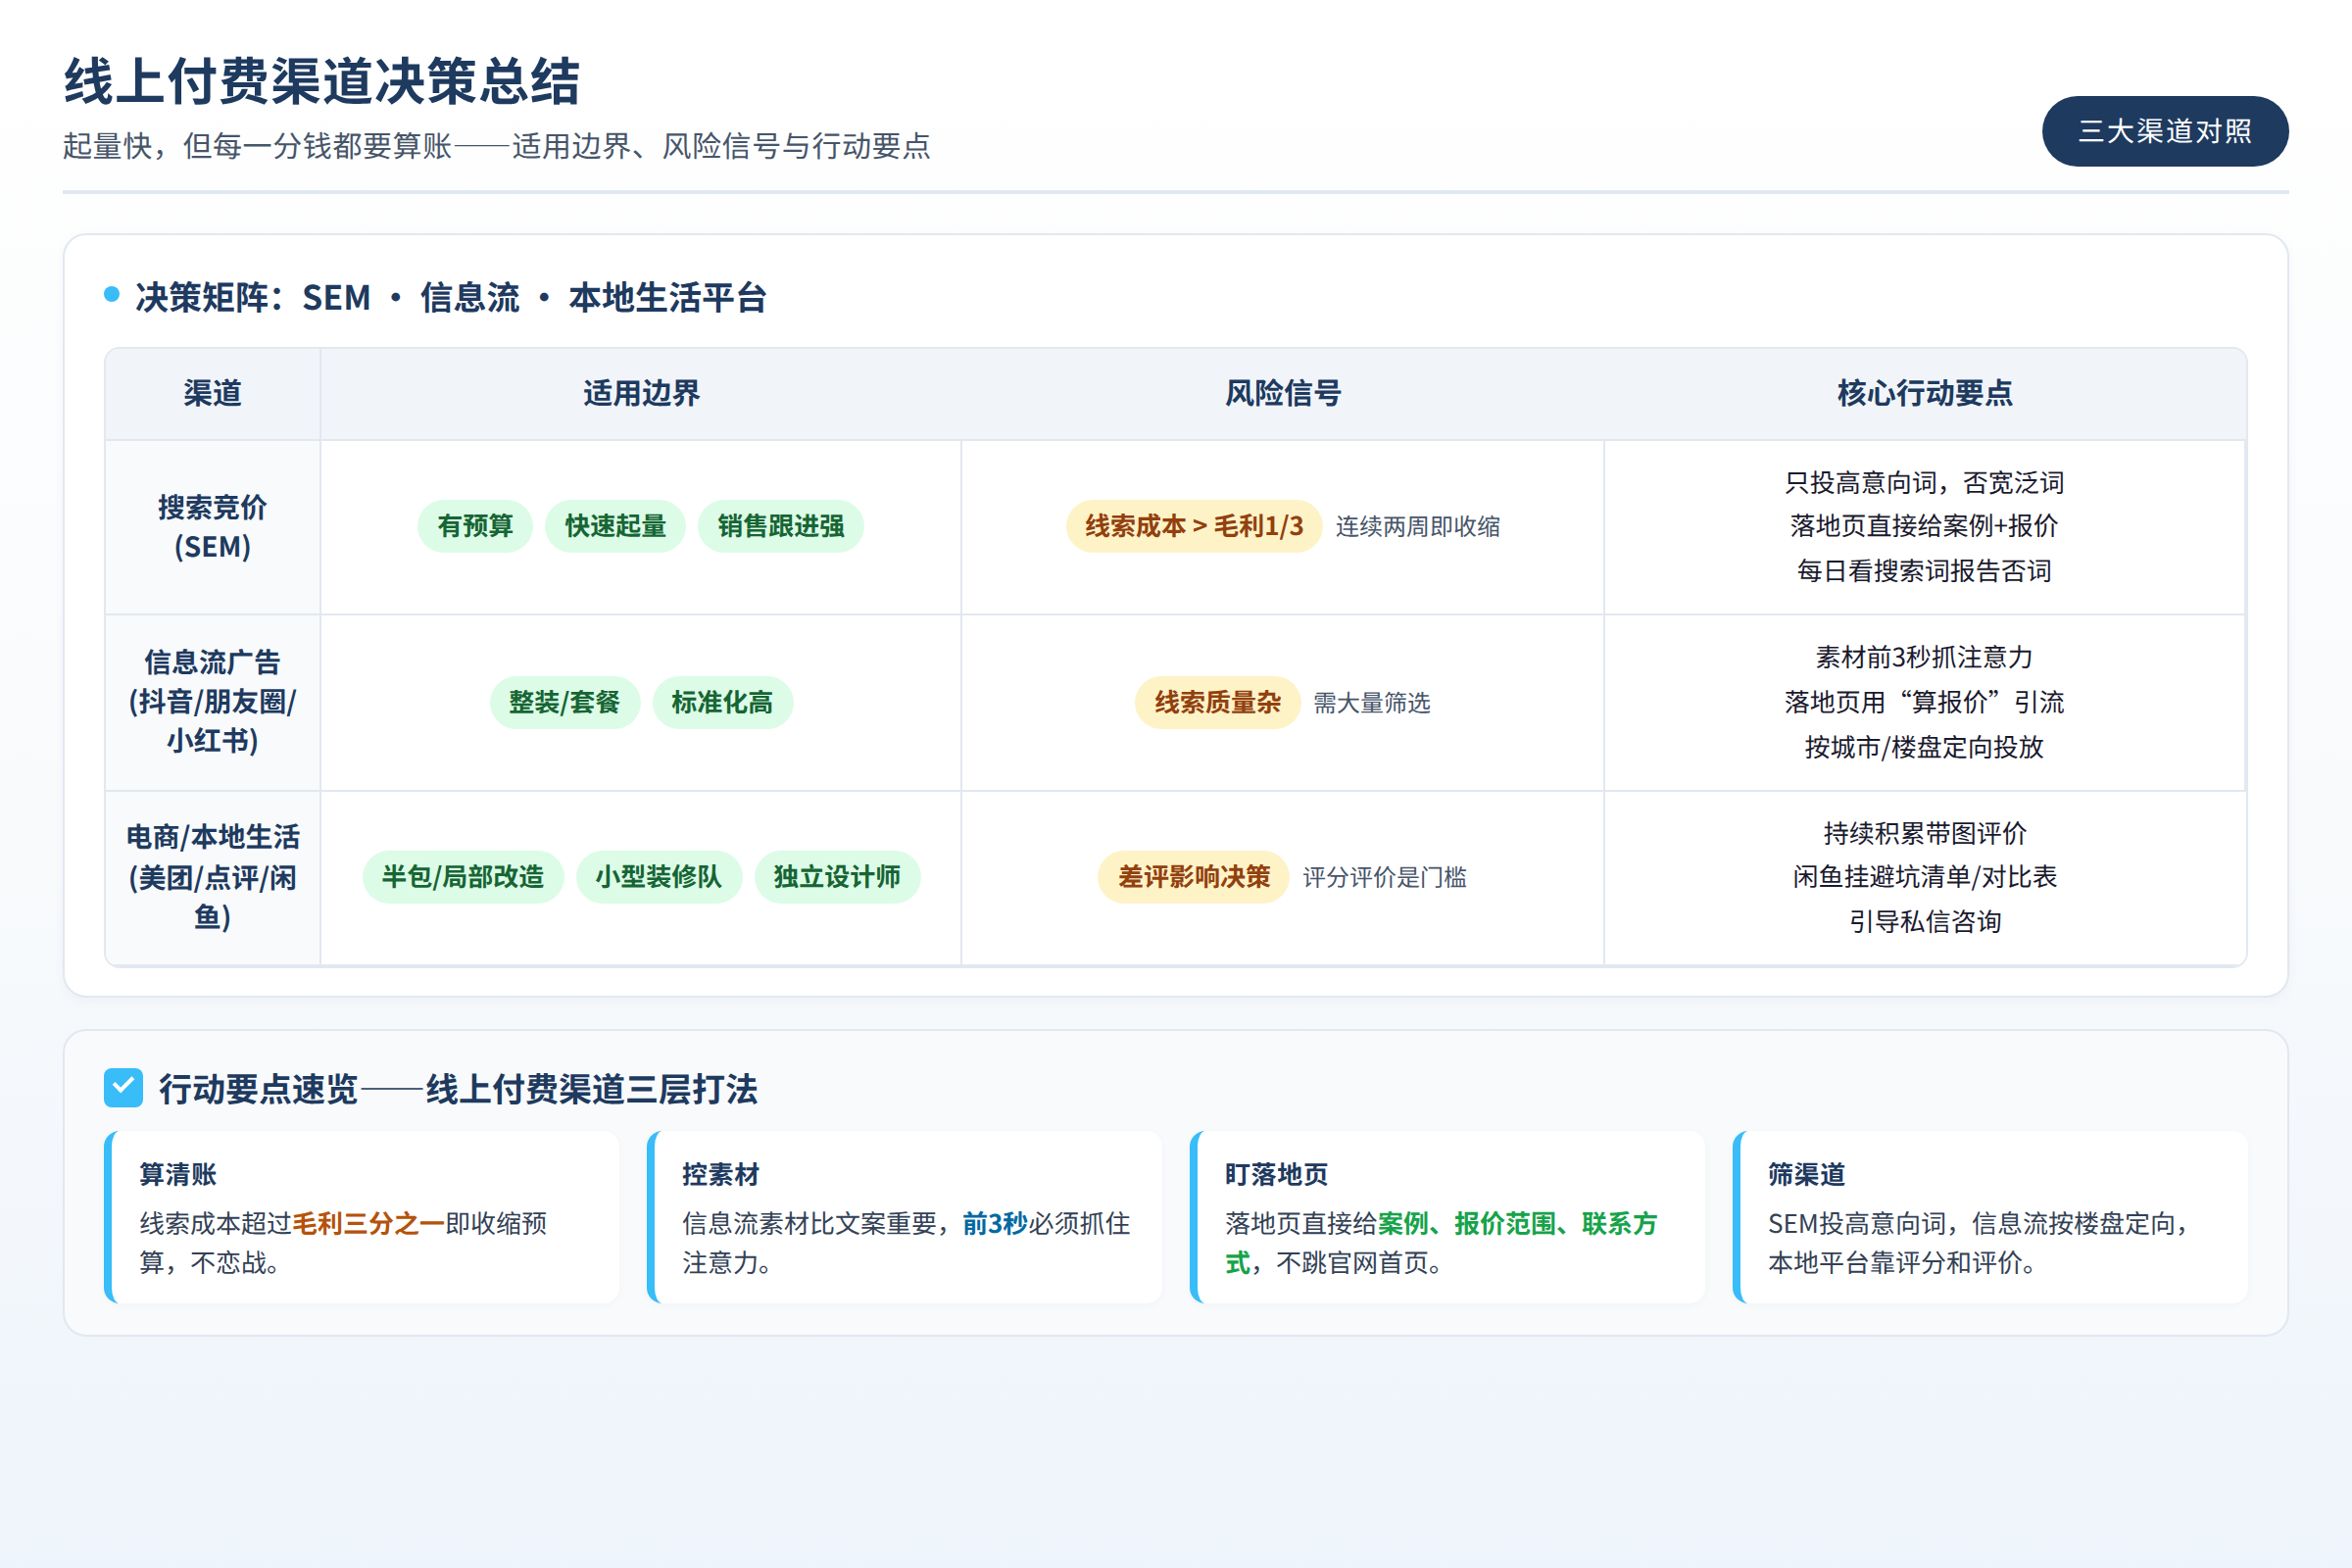
Task: Click the blue checkmark icon beside 行动要点速览
Action: (x=123, y=1088)
